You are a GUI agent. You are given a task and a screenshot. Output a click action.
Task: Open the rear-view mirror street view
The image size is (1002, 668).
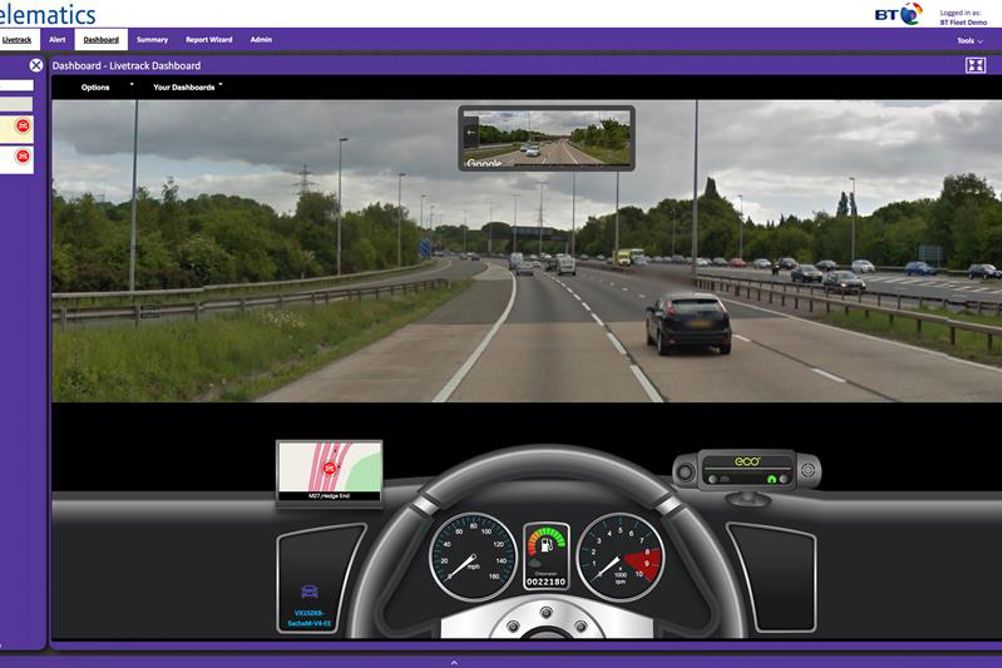546,138
